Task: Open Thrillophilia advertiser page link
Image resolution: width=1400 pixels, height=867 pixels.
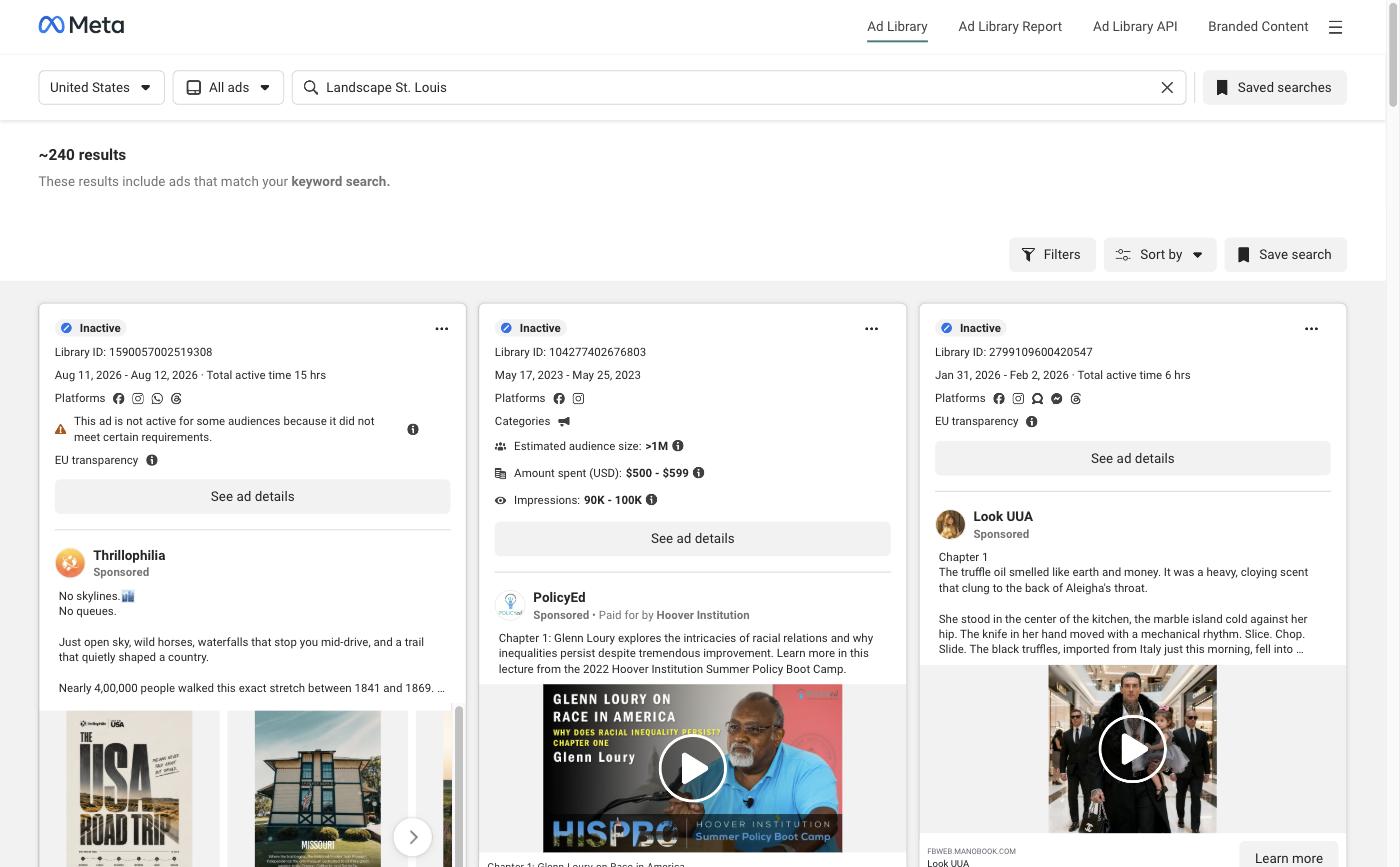Action: [129, 556]
